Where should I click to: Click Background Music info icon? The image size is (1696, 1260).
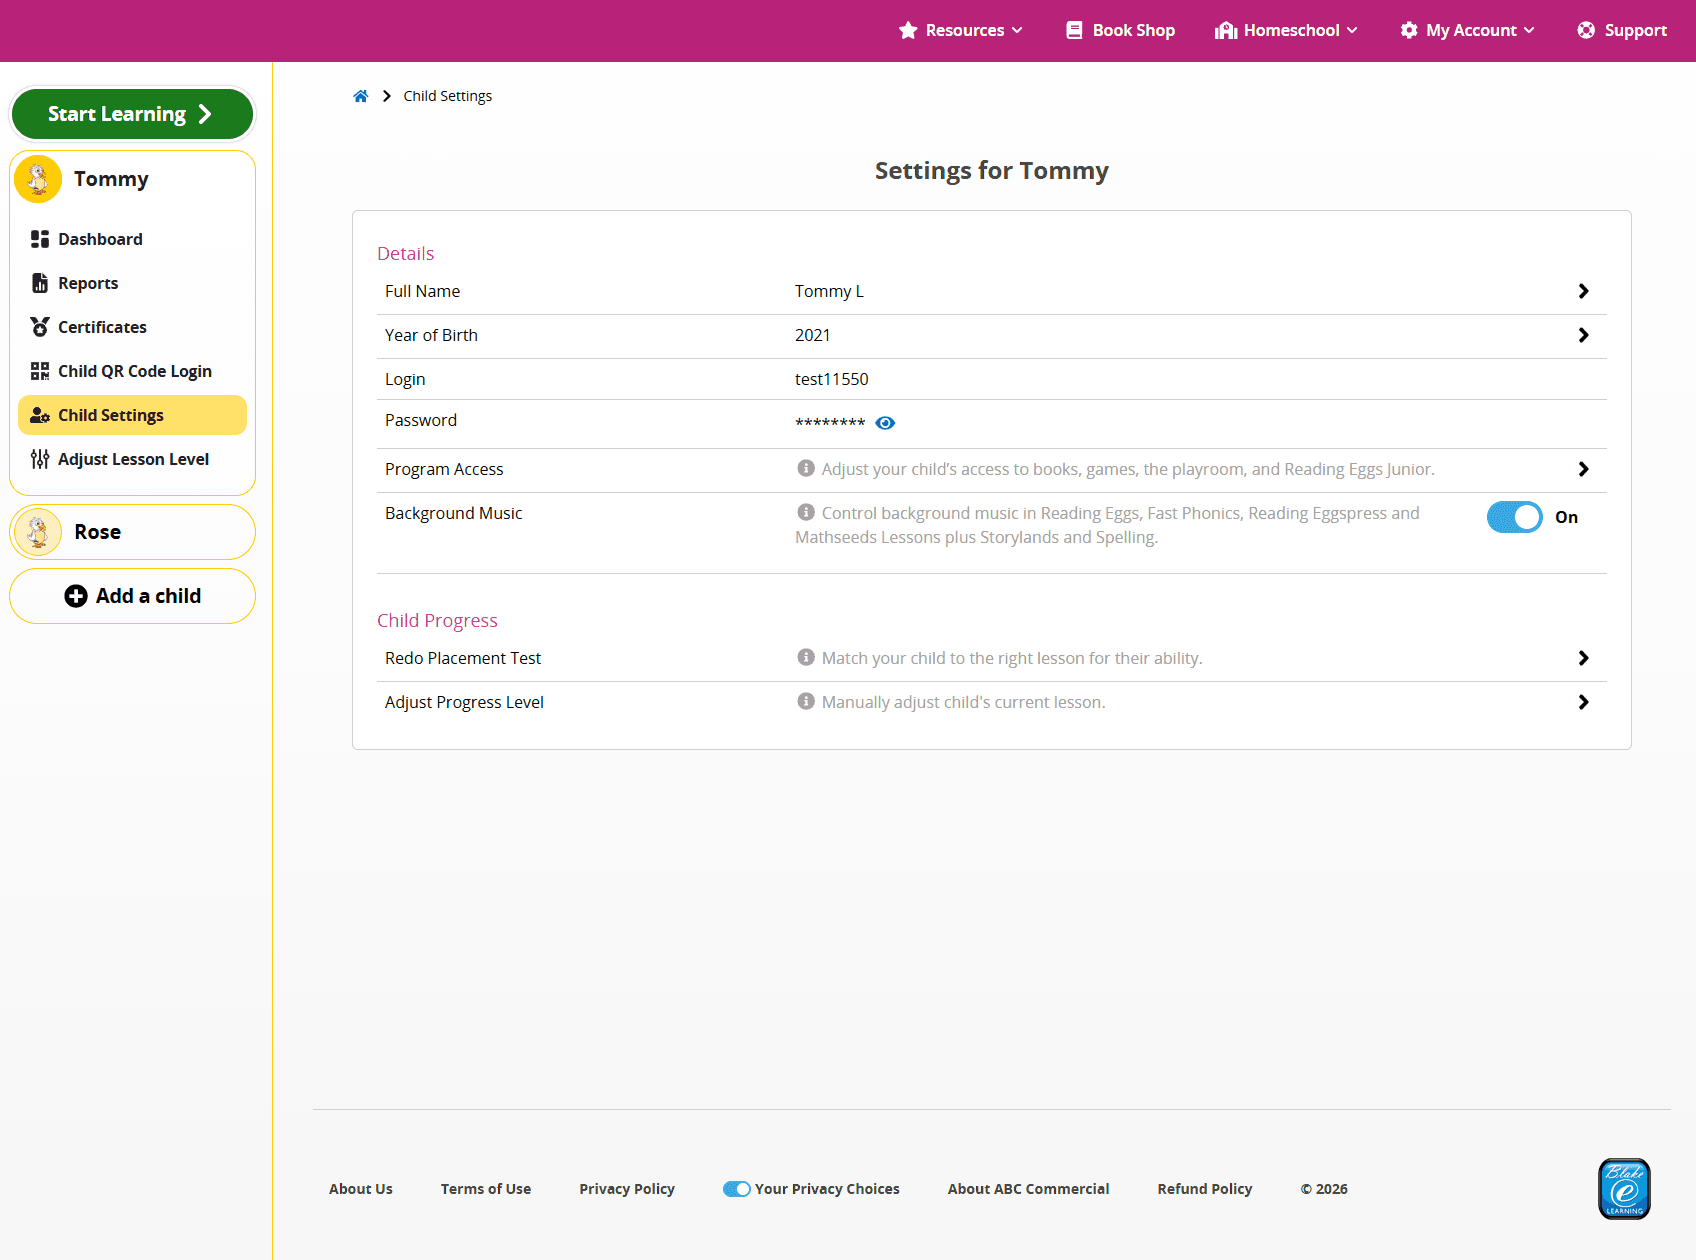pyautogui.click(x=805, y=512)
